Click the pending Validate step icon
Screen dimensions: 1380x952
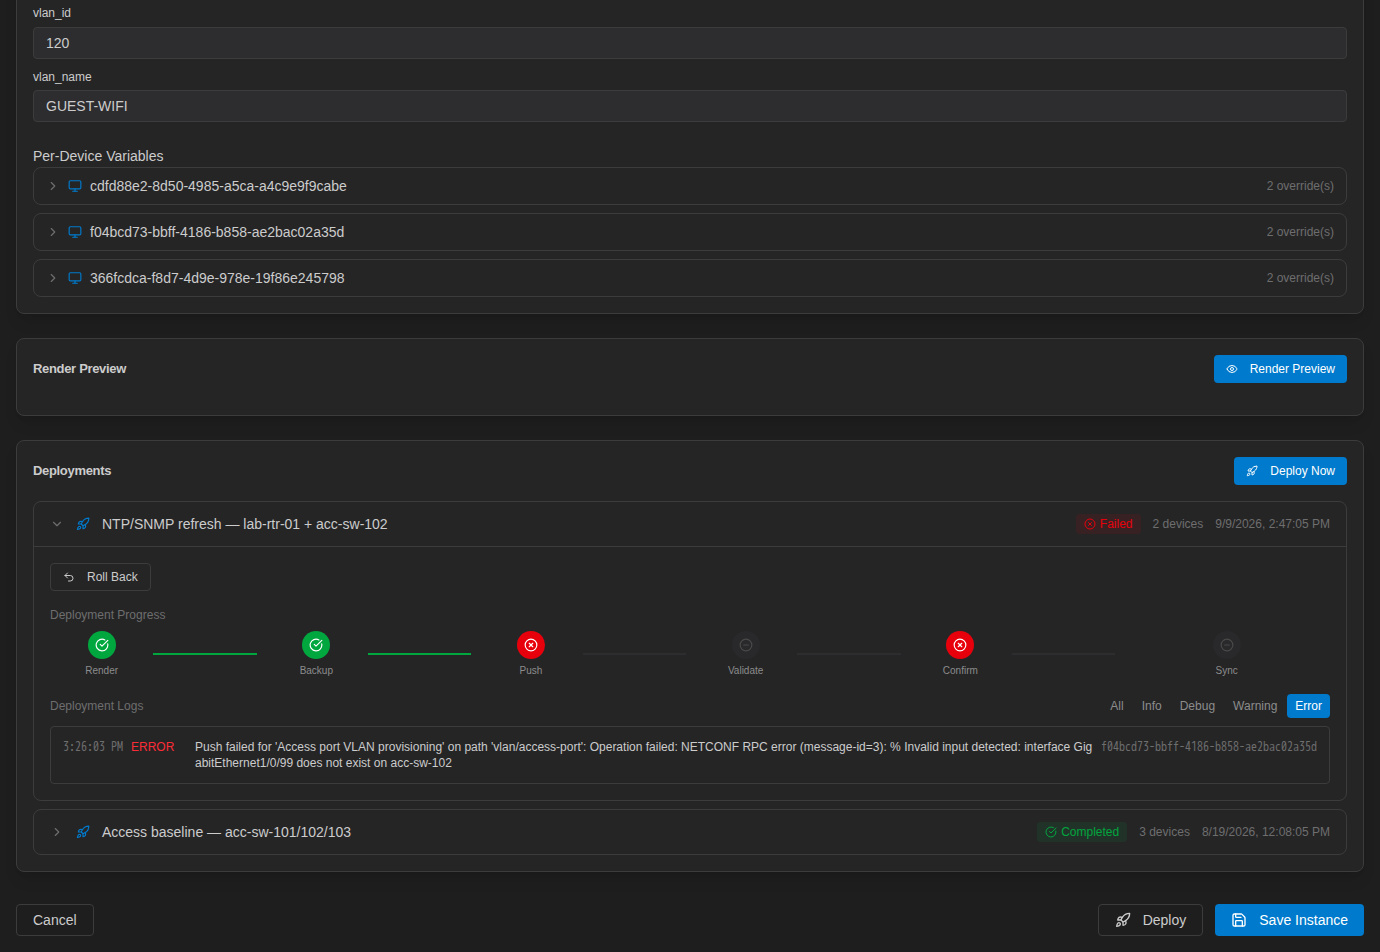(x=745, y=645)
